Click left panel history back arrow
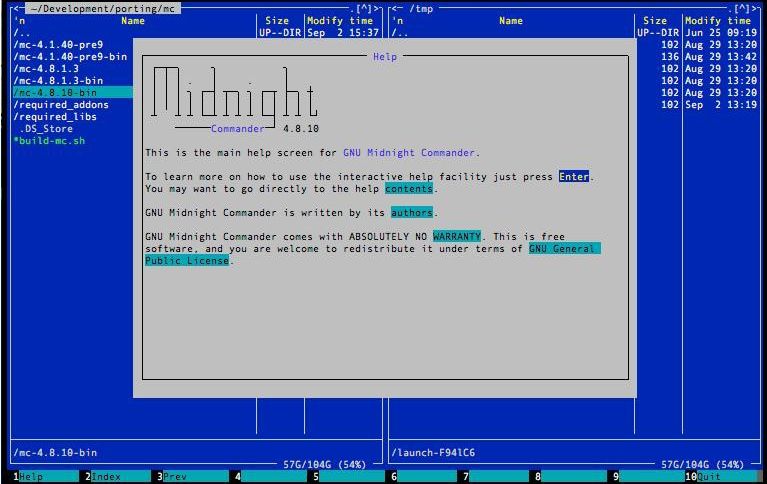 click(19, 8)
